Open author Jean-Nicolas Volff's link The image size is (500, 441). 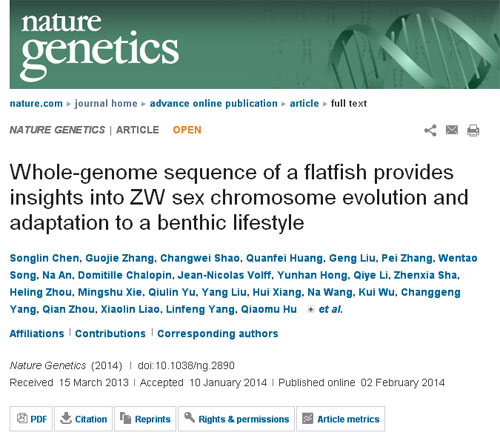click(x=224, y=275)
